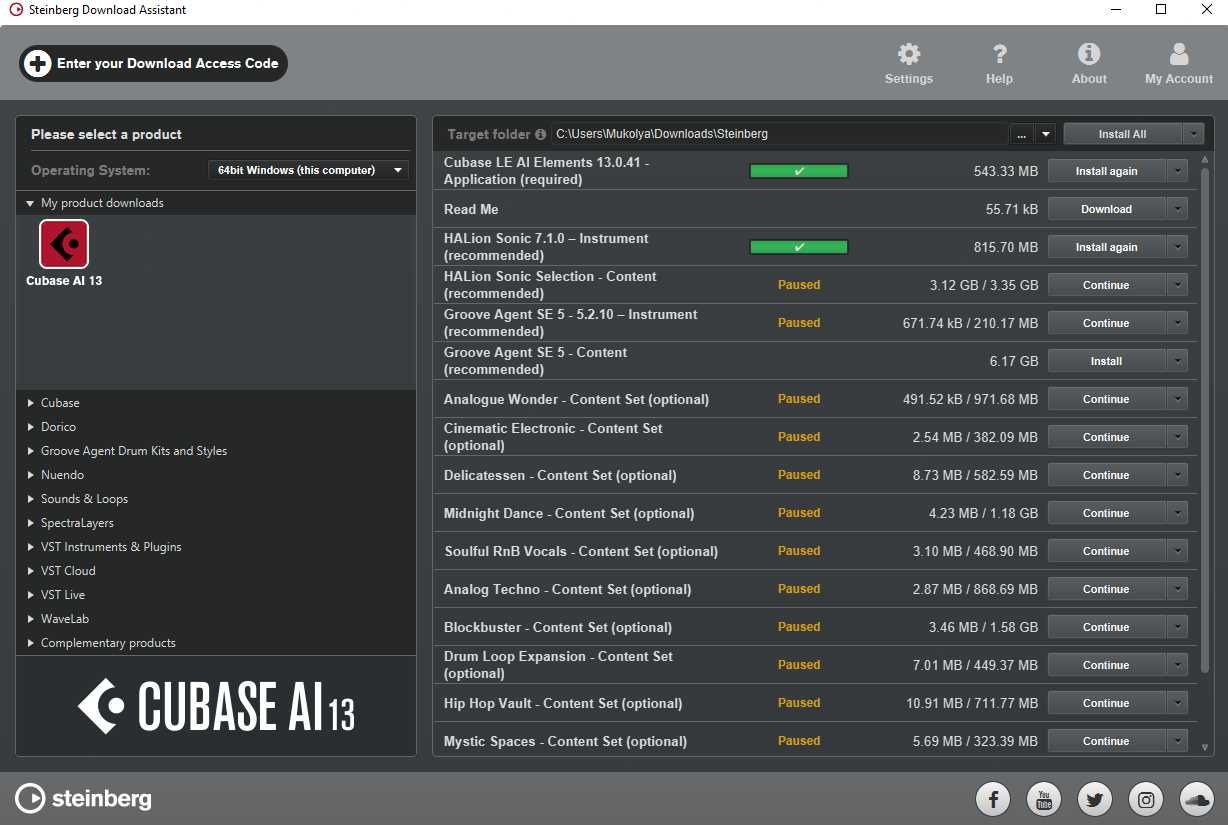The height and width of the screenshot is (825, 1228).
Task: Click Paused status of Hip Hop Vault
Action: [x=799, y=703]
